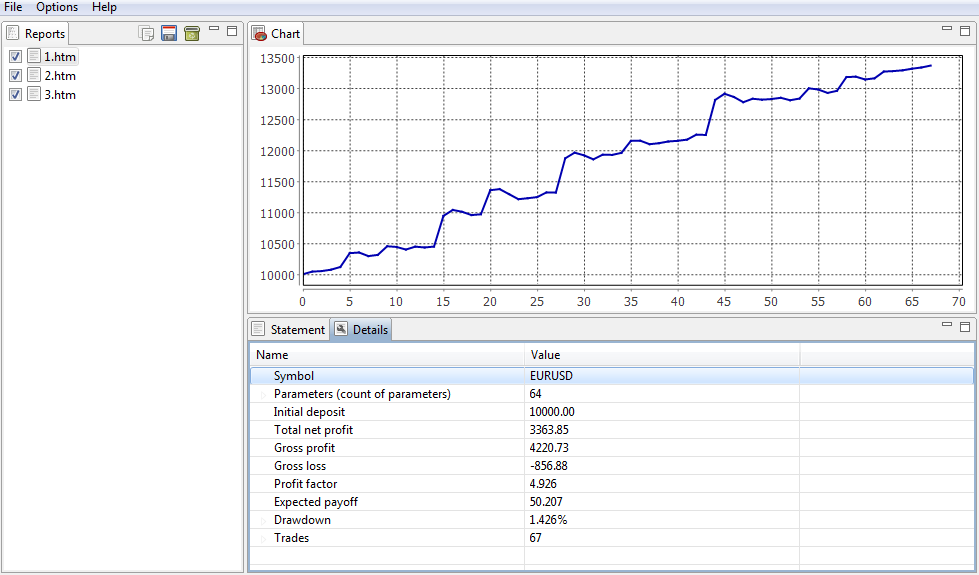Screen dimensions: 979x575
Task: Minimize the Statement/Details panel
Action: [x=947, y=325]
